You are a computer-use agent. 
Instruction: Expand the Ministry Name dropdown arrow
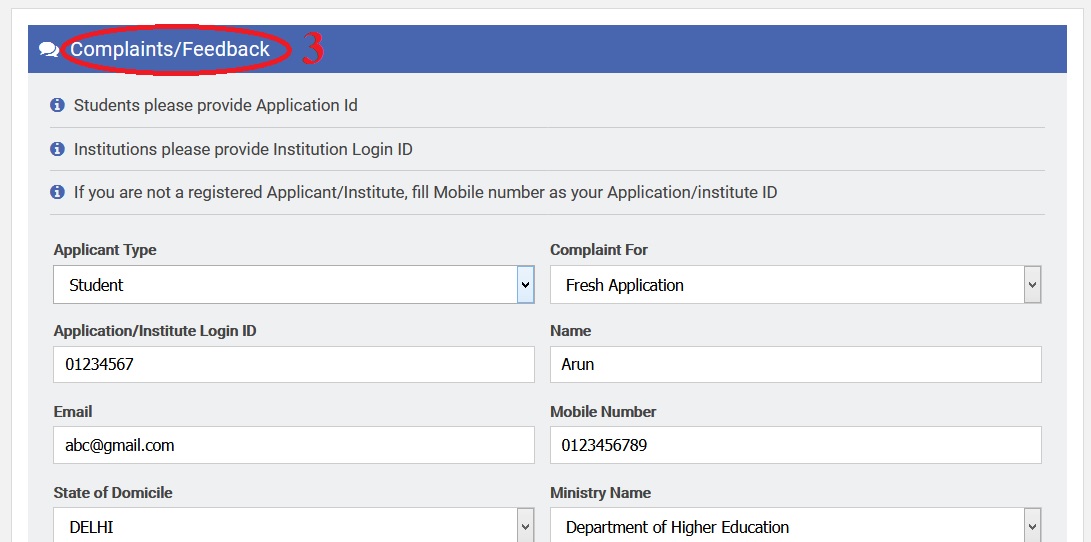click(1033, 527)
